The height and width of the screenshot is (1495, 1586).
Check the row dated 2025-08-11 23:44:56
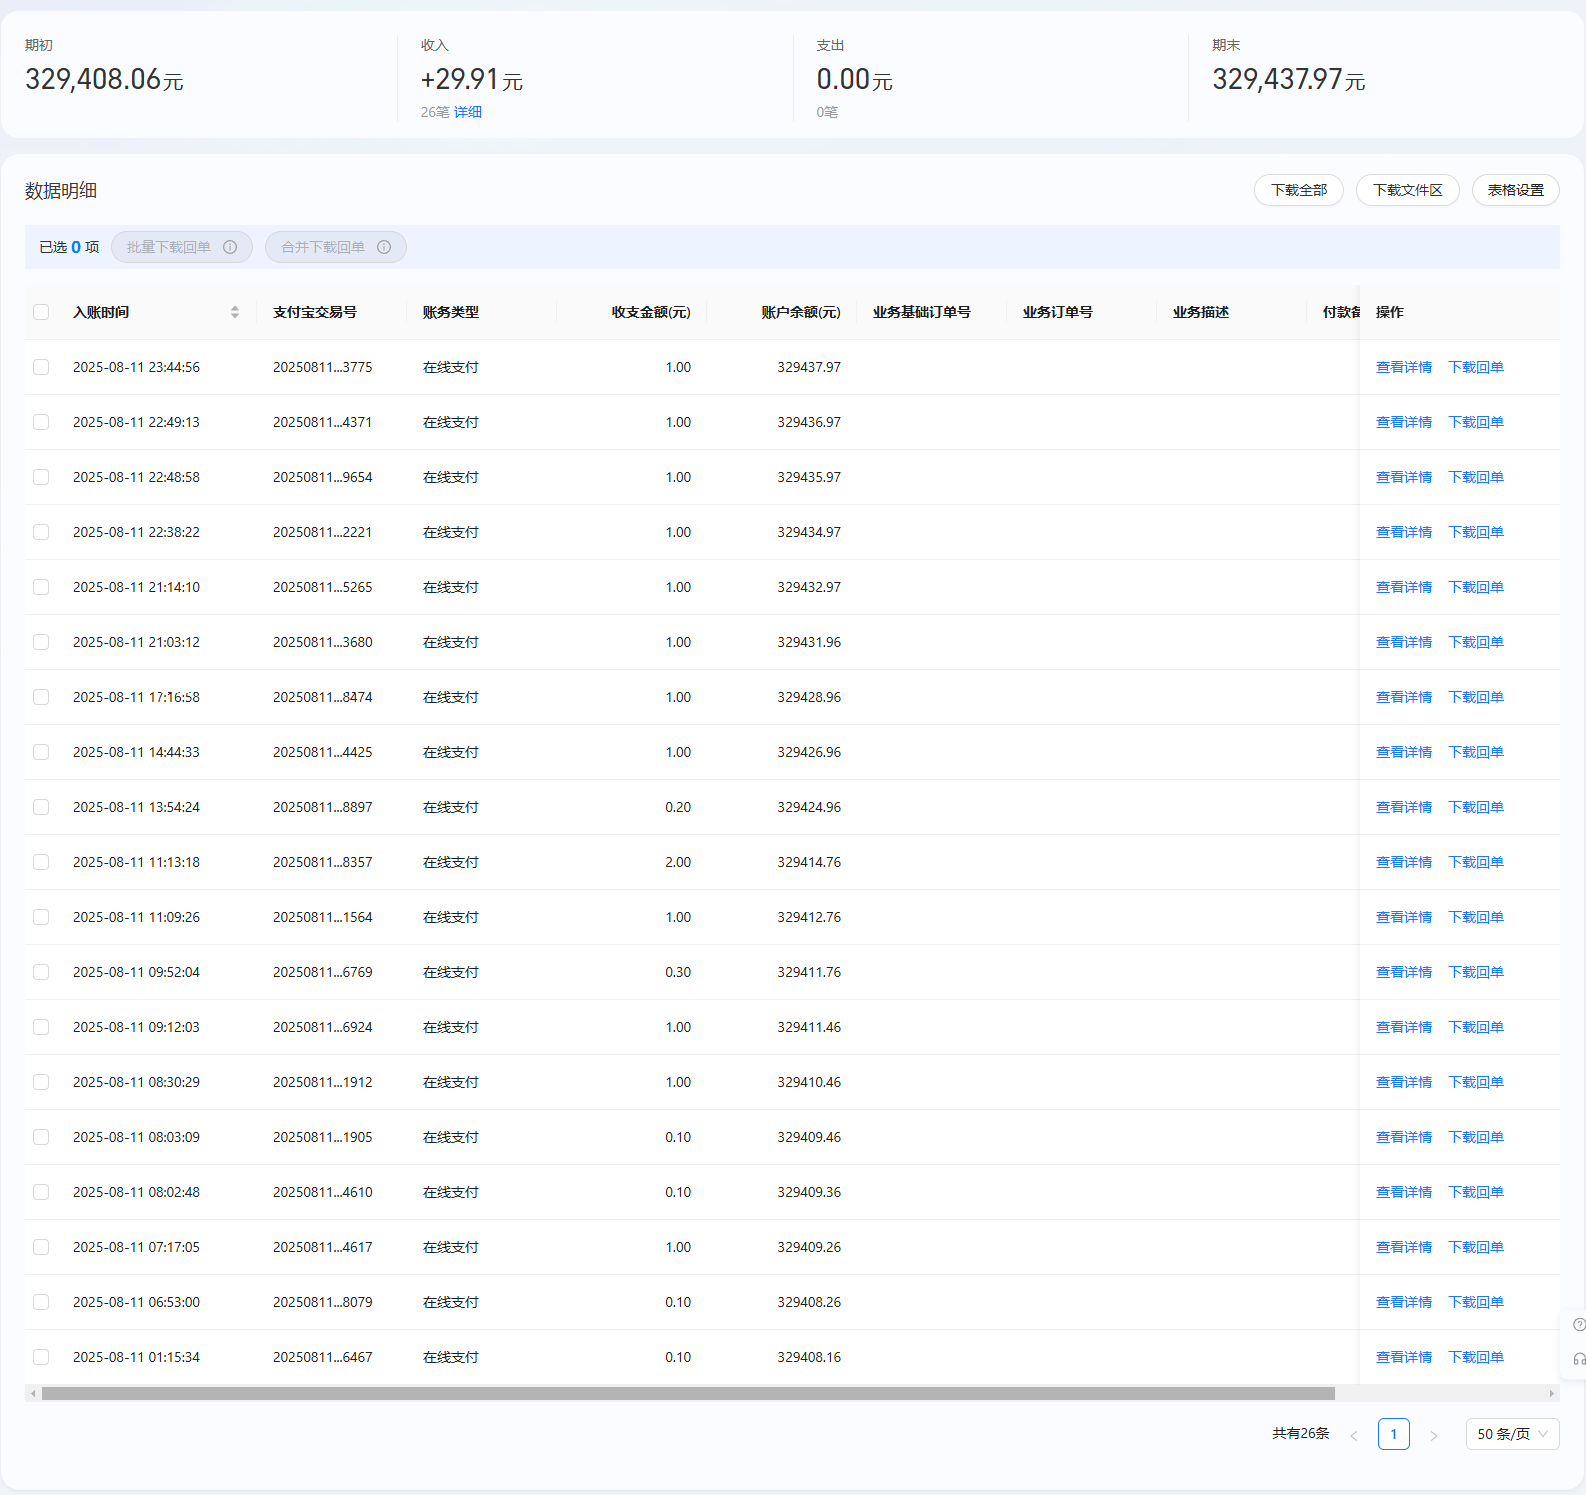[x=41, y=367]
